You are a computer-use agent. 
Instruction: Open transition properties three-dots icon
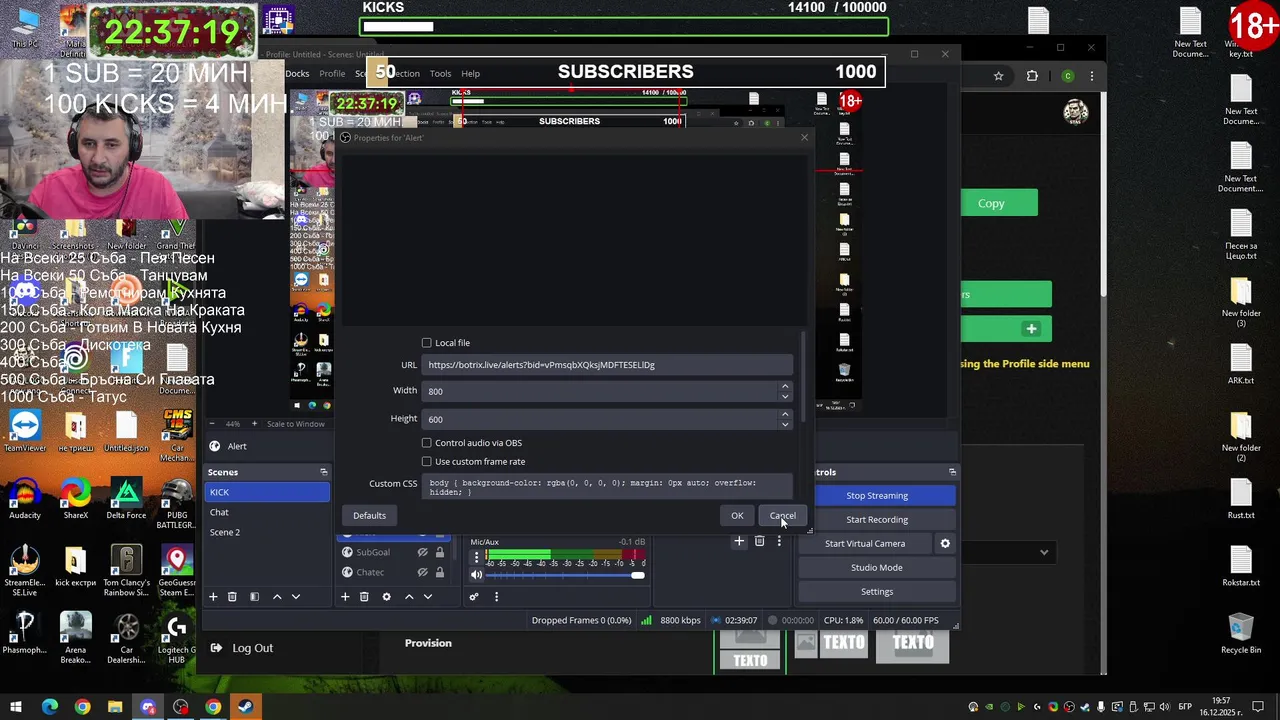pos(779,541)
